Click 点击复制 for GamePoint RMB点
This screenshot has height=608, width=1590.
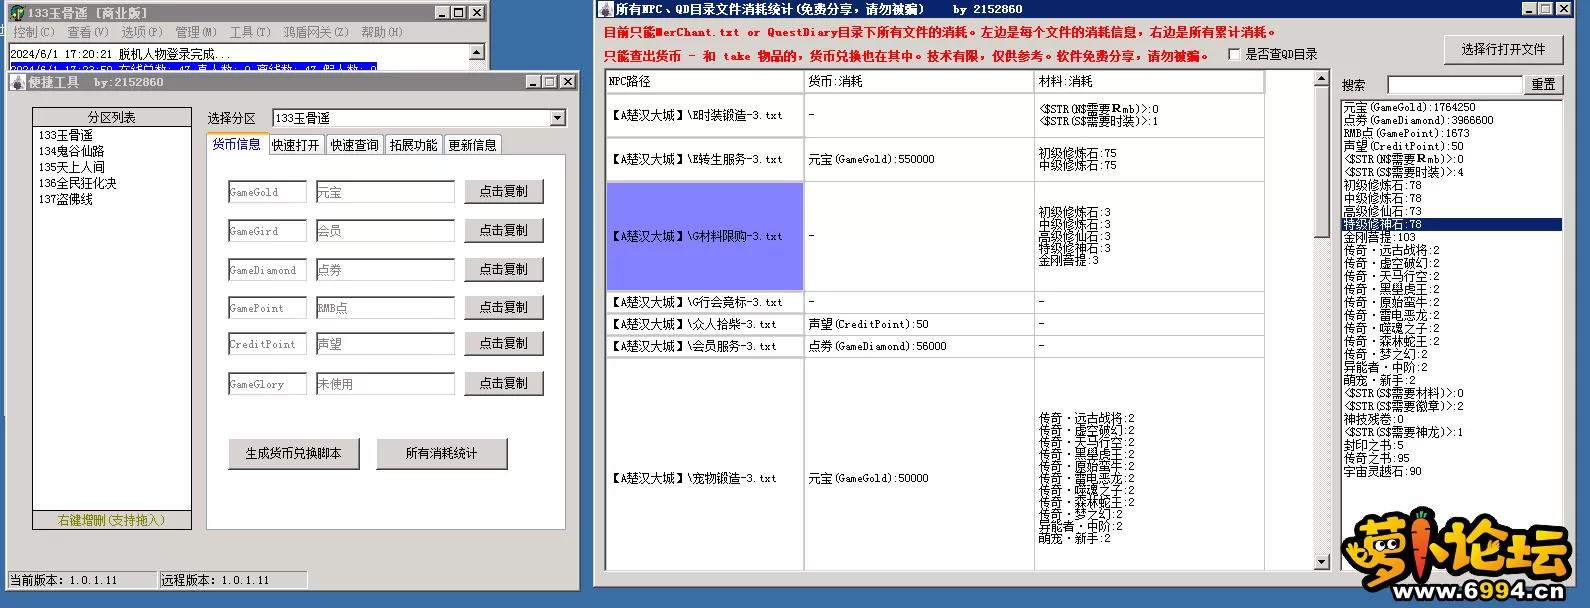coord(504,307)
